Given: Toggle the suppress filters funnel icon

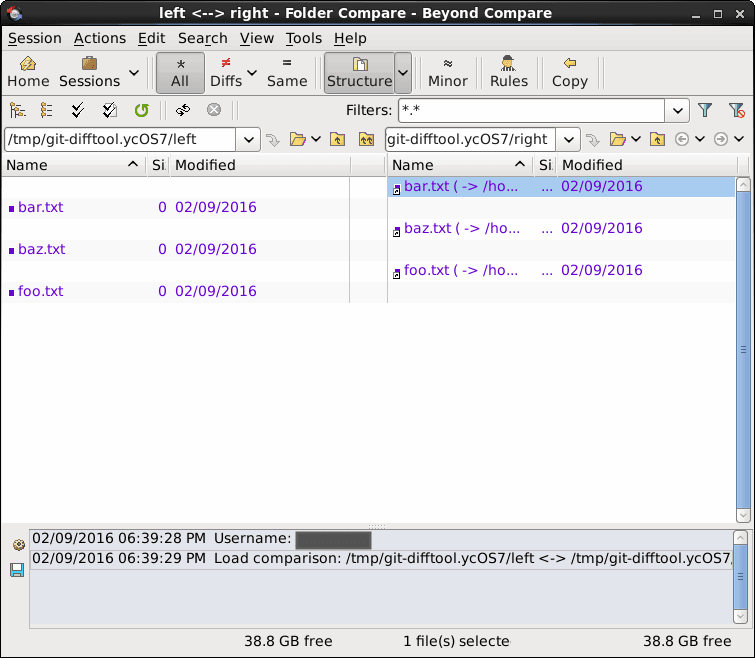Looking at the screenshot, I should [x=737, y=110].
